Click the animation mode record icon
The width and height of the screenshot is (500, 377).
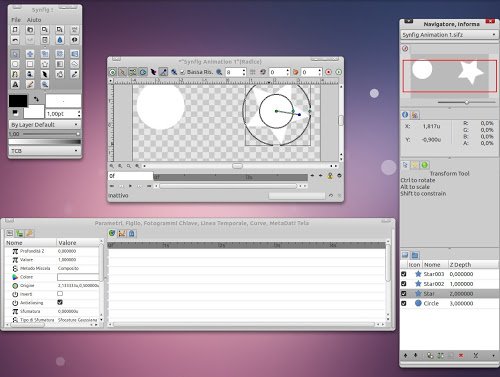(x=328, y=72)
